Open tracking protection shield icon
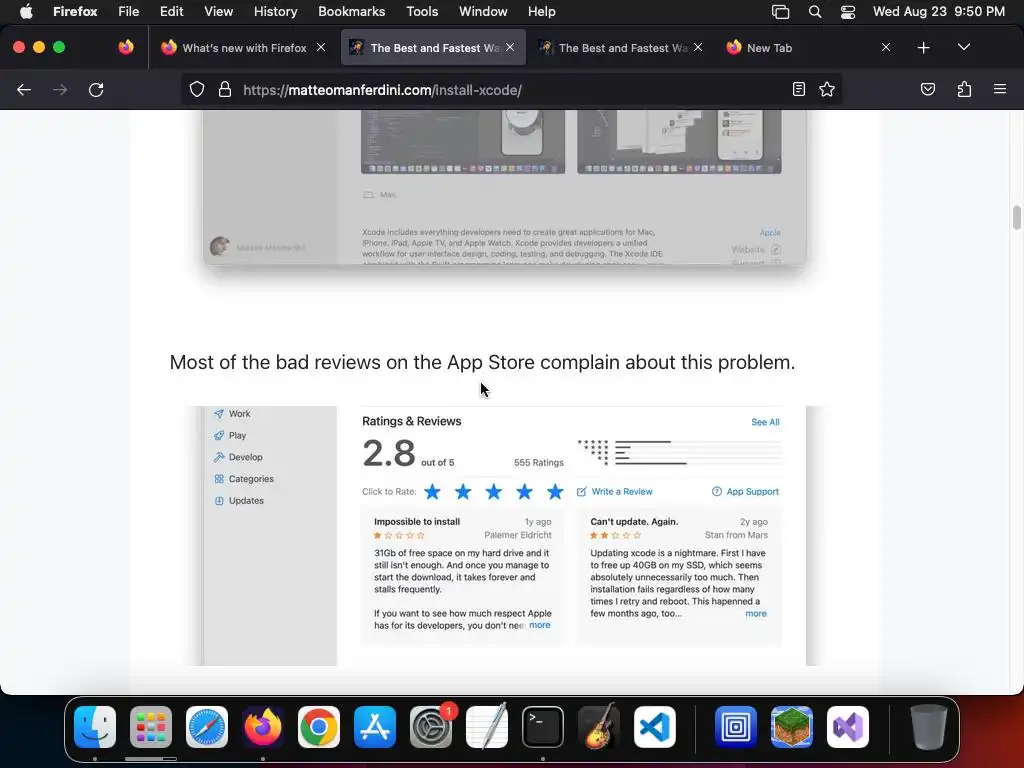Image resolution: width=1024 pixels, height=768 pixels. pos(197,89)
